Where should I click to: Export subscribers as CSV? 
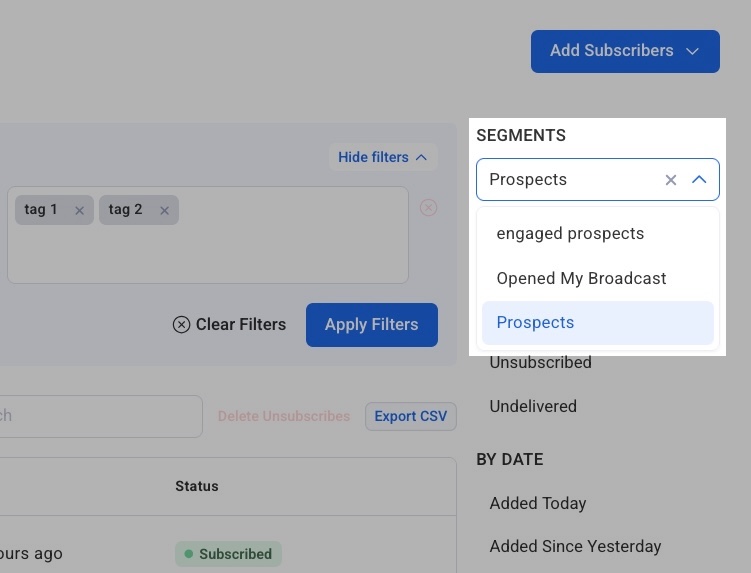tap(410, 416)
